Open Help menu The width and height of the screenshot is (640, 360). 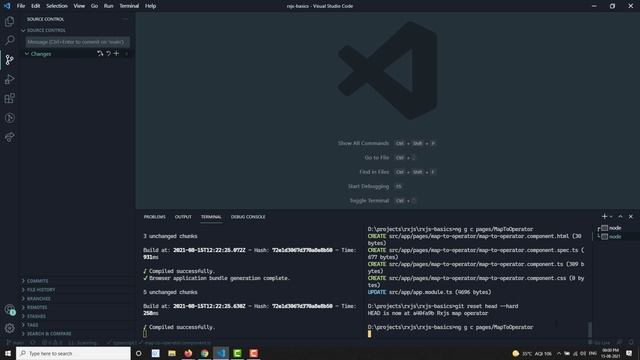click(x=150, y=6)
